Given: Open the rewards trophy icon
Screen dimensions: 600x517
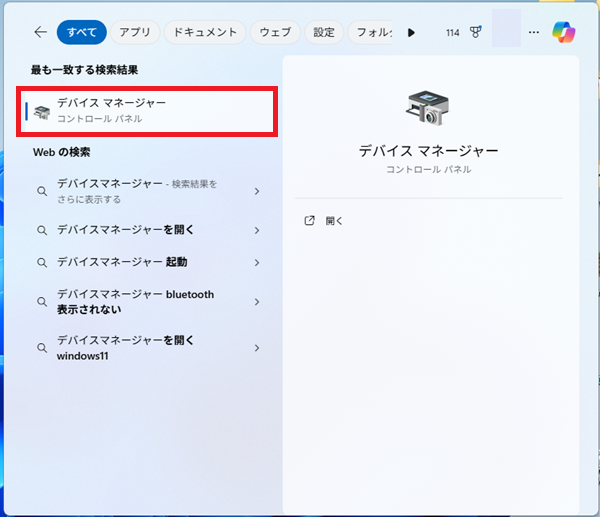Looking at the screenshot, I should click(x=476, y=32).
